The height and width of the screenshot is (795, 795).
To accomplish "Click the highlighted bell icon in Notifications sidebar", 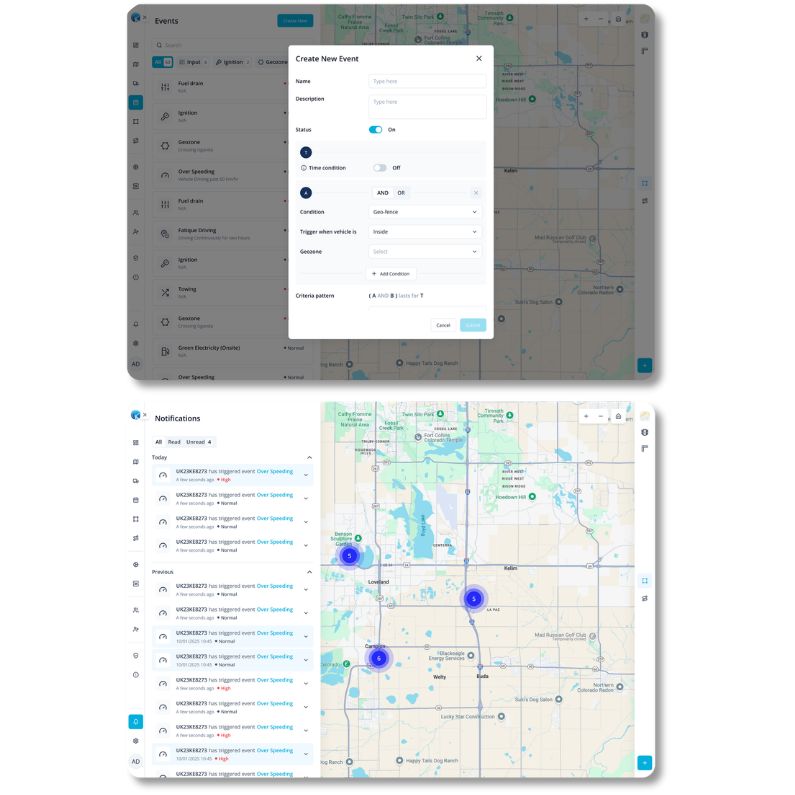I will [x=136, y=721].
